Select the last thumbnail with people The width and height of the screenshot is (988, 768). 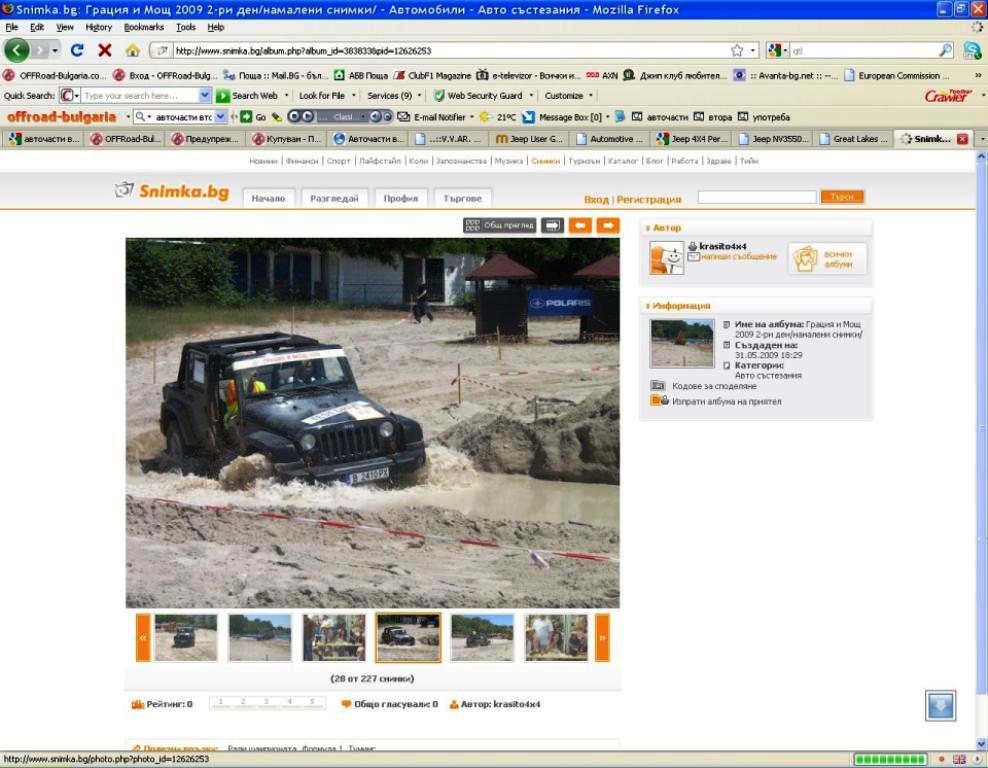[x=556, y=638]
